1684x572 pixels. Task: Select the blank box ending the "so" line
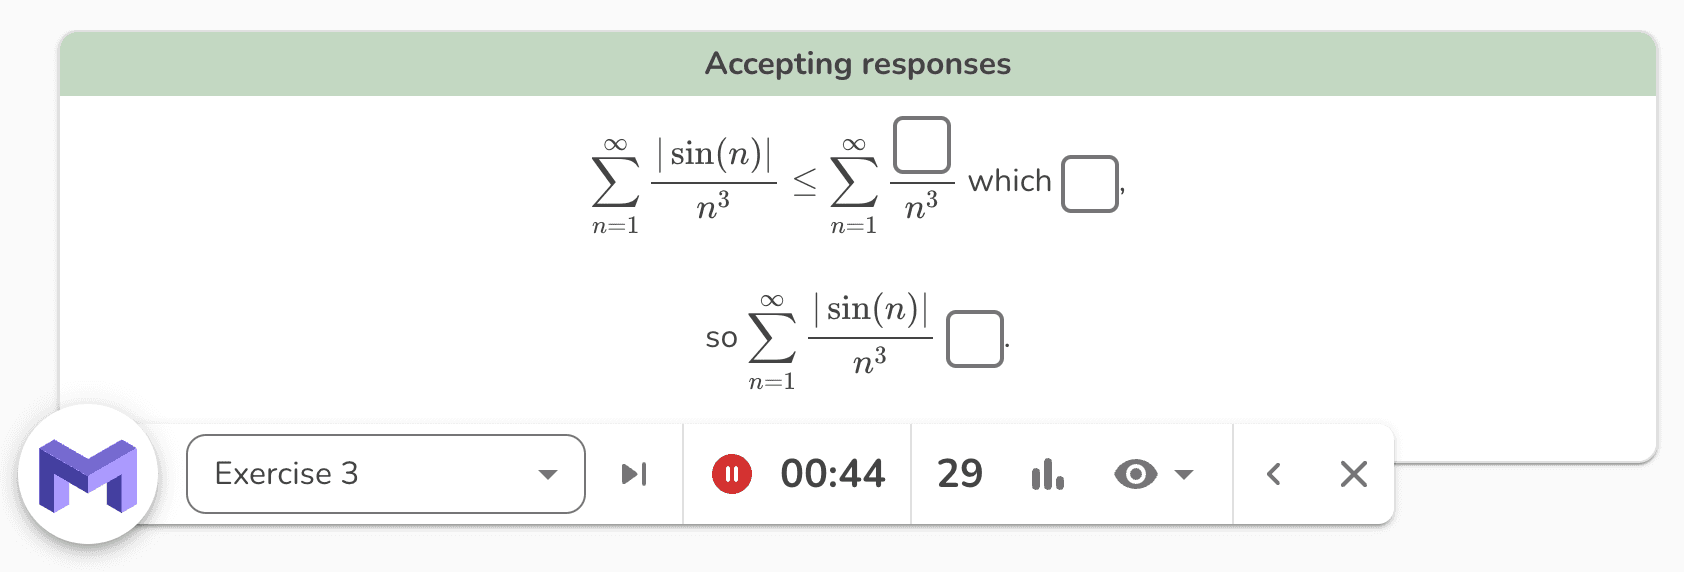(974, 339)
